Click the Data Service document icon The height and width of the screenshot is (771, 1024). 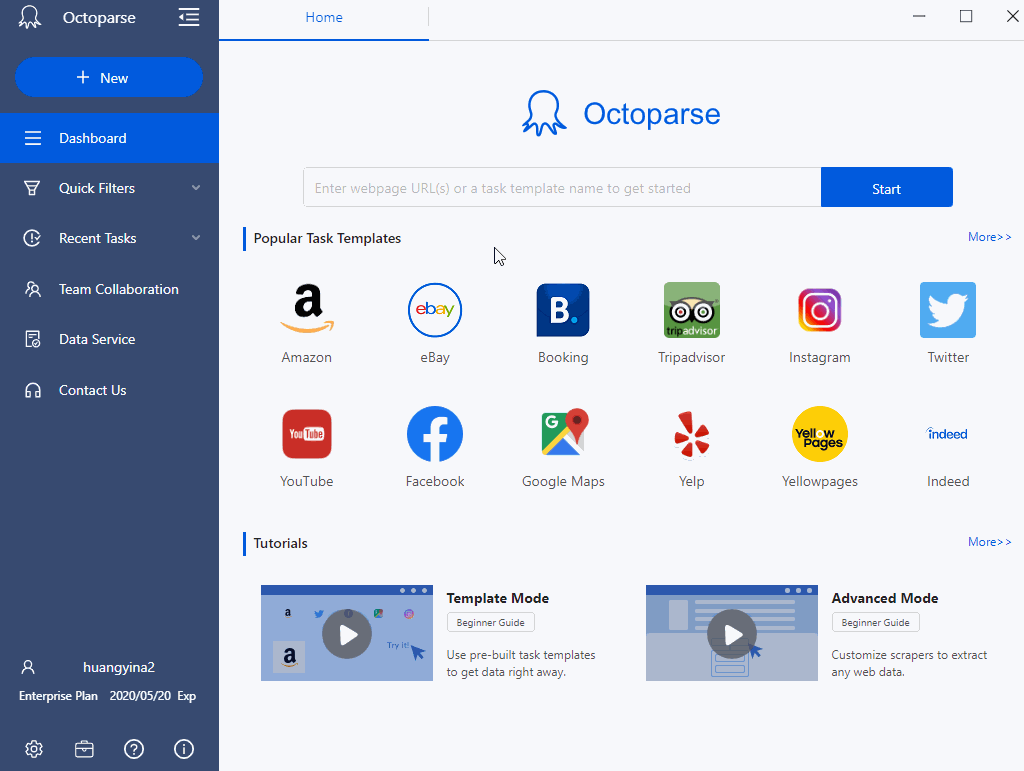pyautogui.click(x=33, y=339)
